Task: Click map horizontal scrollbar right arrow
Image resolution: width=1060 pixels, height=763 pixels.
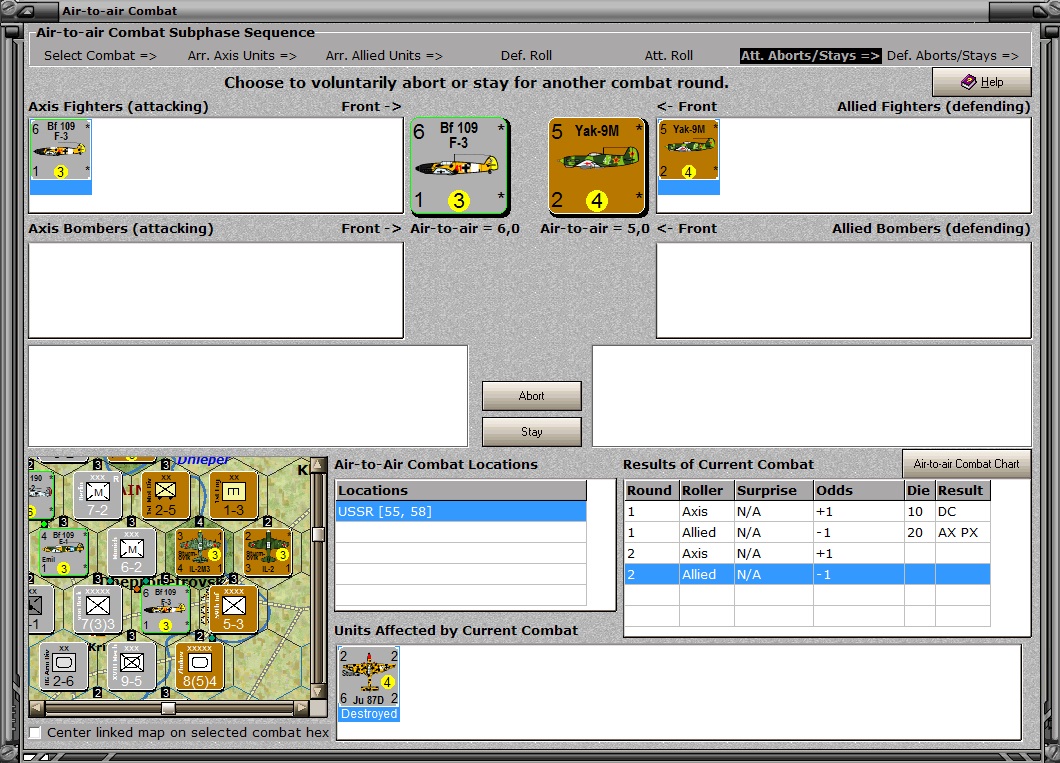Action: [302, 708]
